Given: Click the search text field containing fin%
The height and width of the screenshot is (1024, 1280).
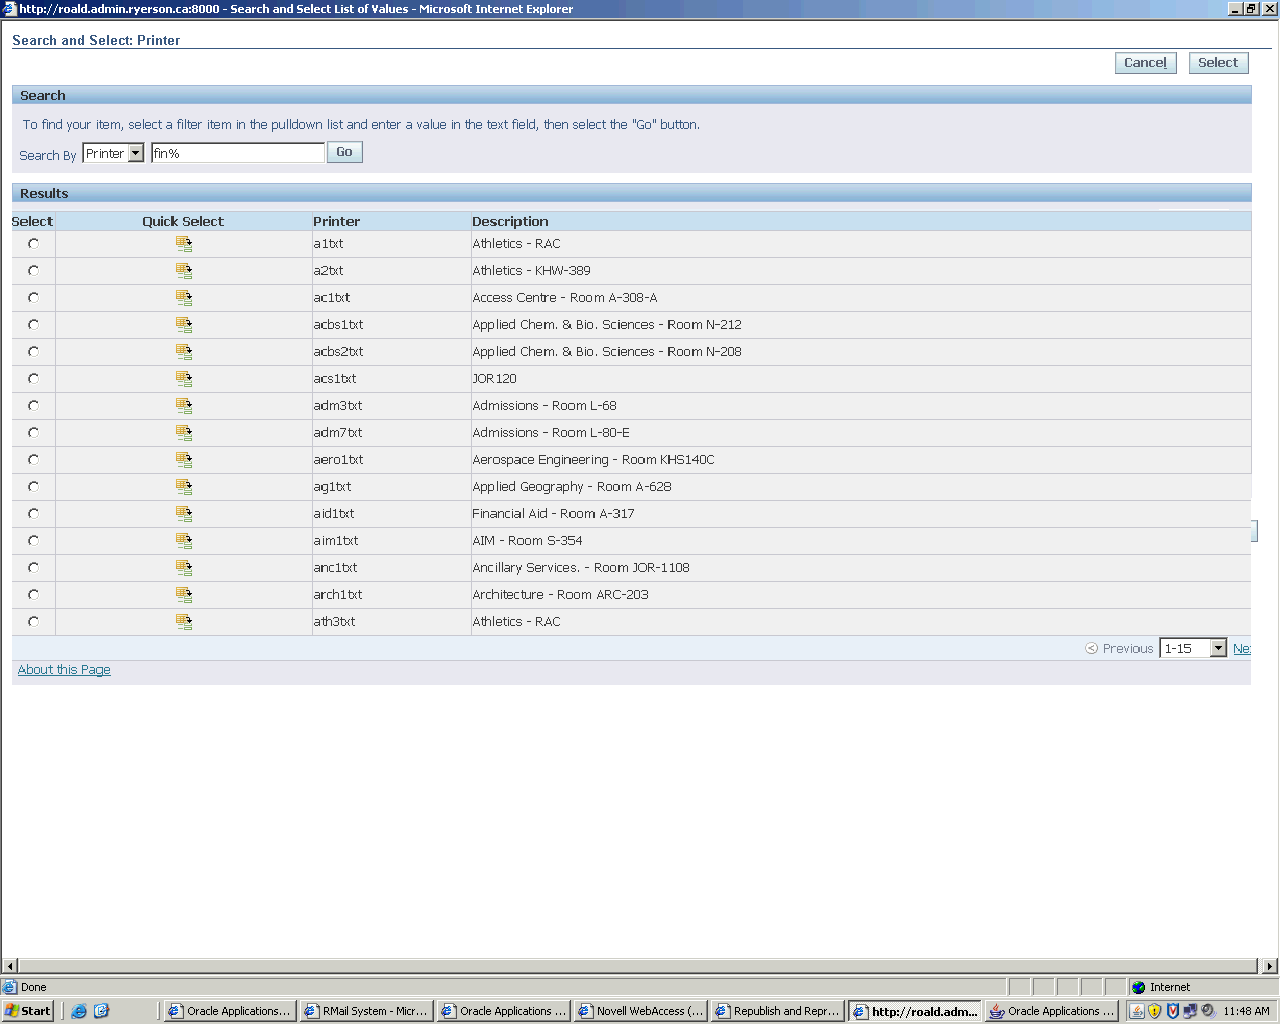Looking at the screenshot, I should tap(237, 153).
